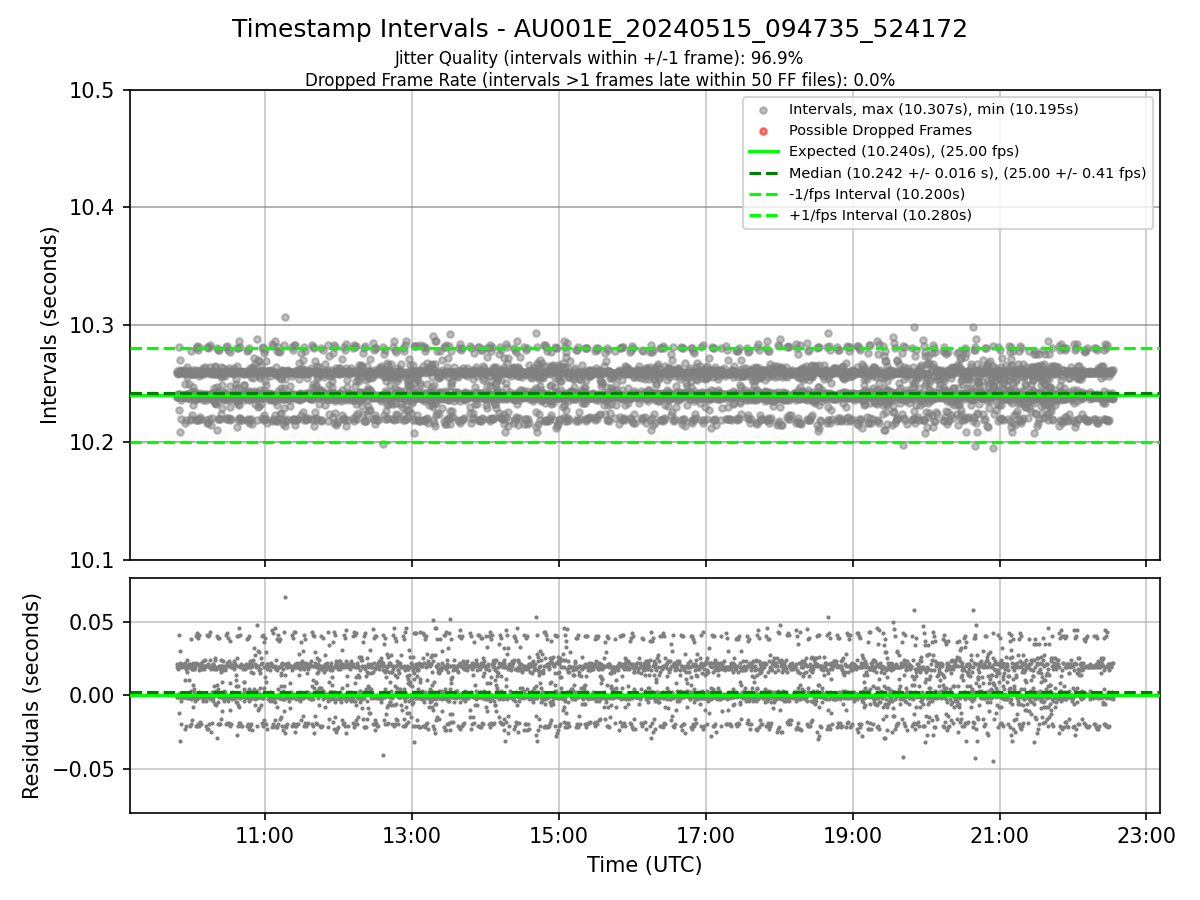Image resolution: width=1200 pixels, height=900 pixels.
Task: Select the 'Dropped Frame Rate' 0.0% subtitle line
Action: 600,79
